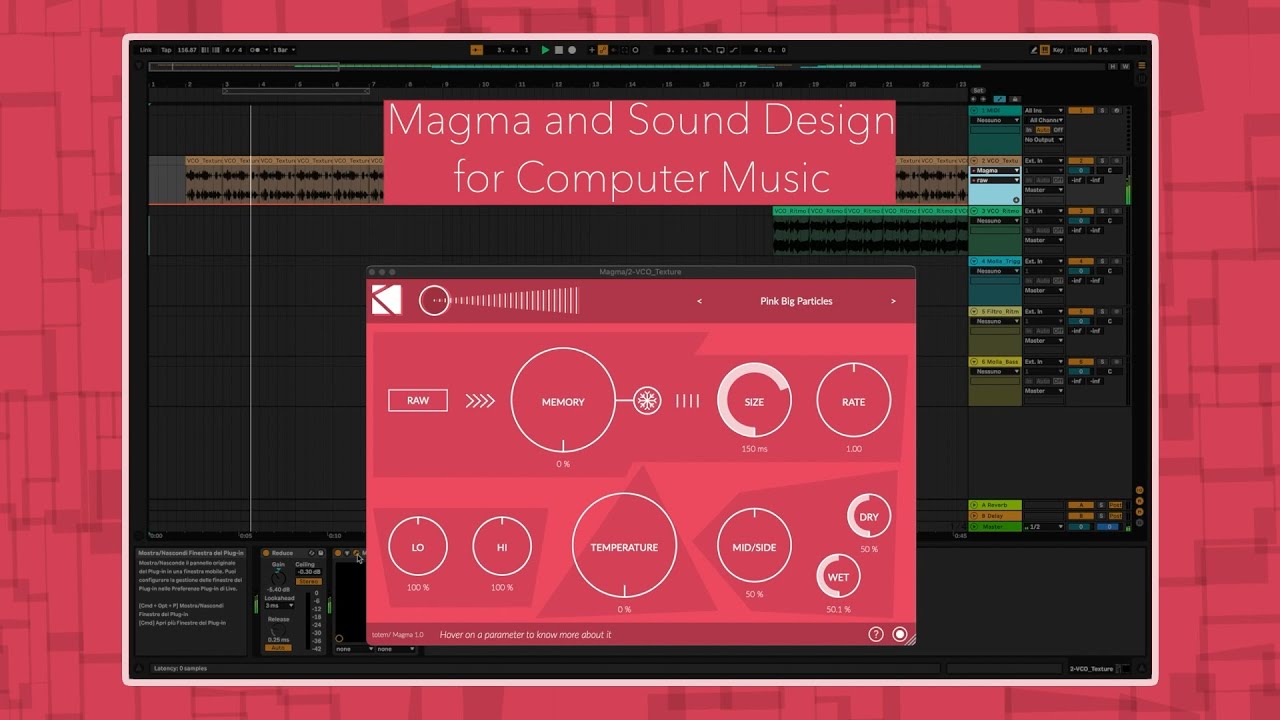Click the RATE knob in Magma
Screen dimensions: 1280x720
coord(853,401)
